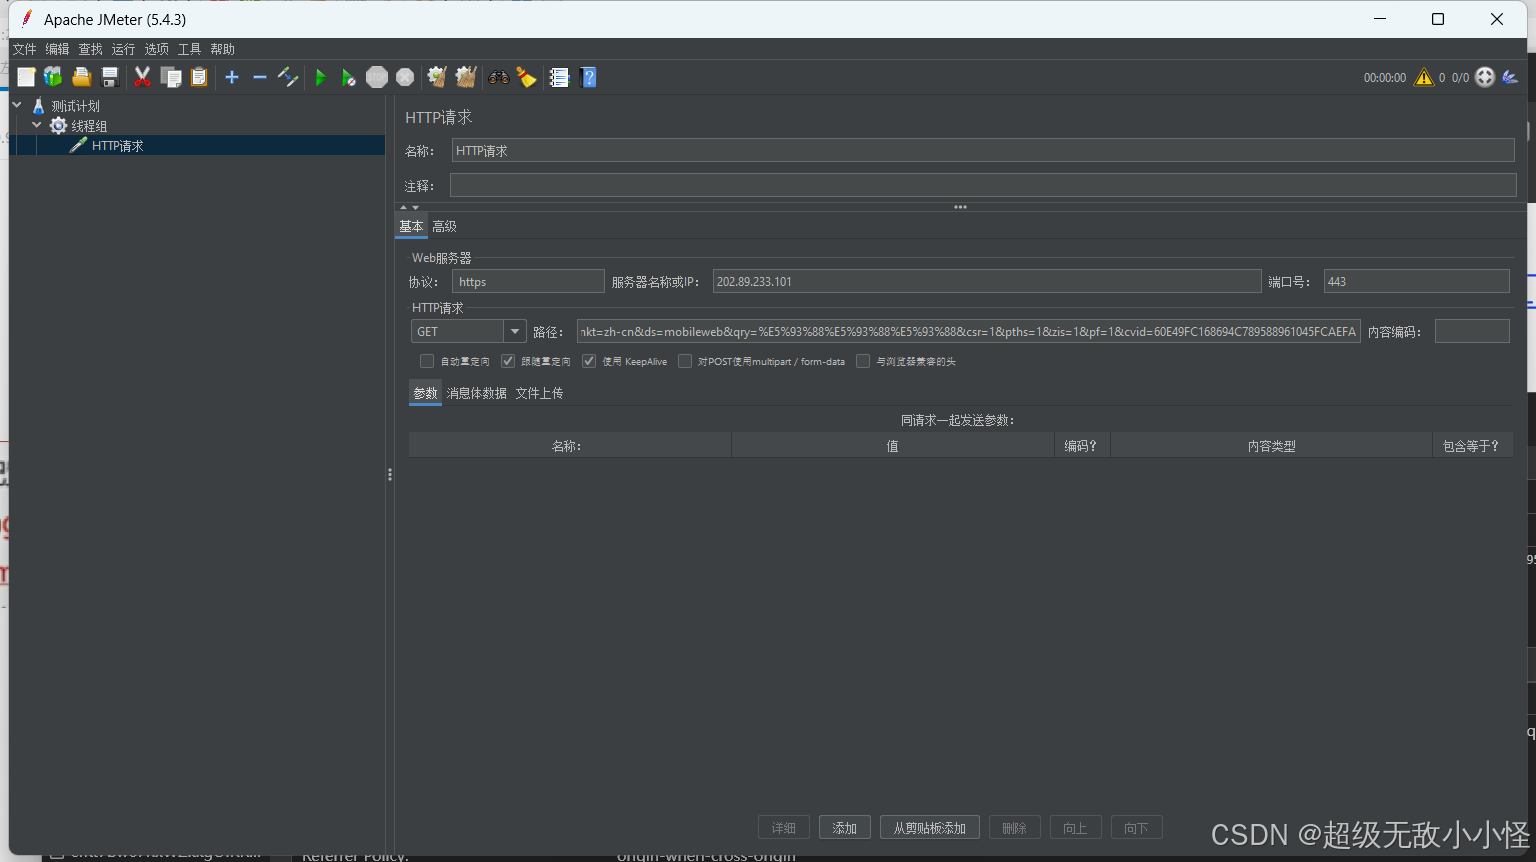Start the test with green play icon

320,77
